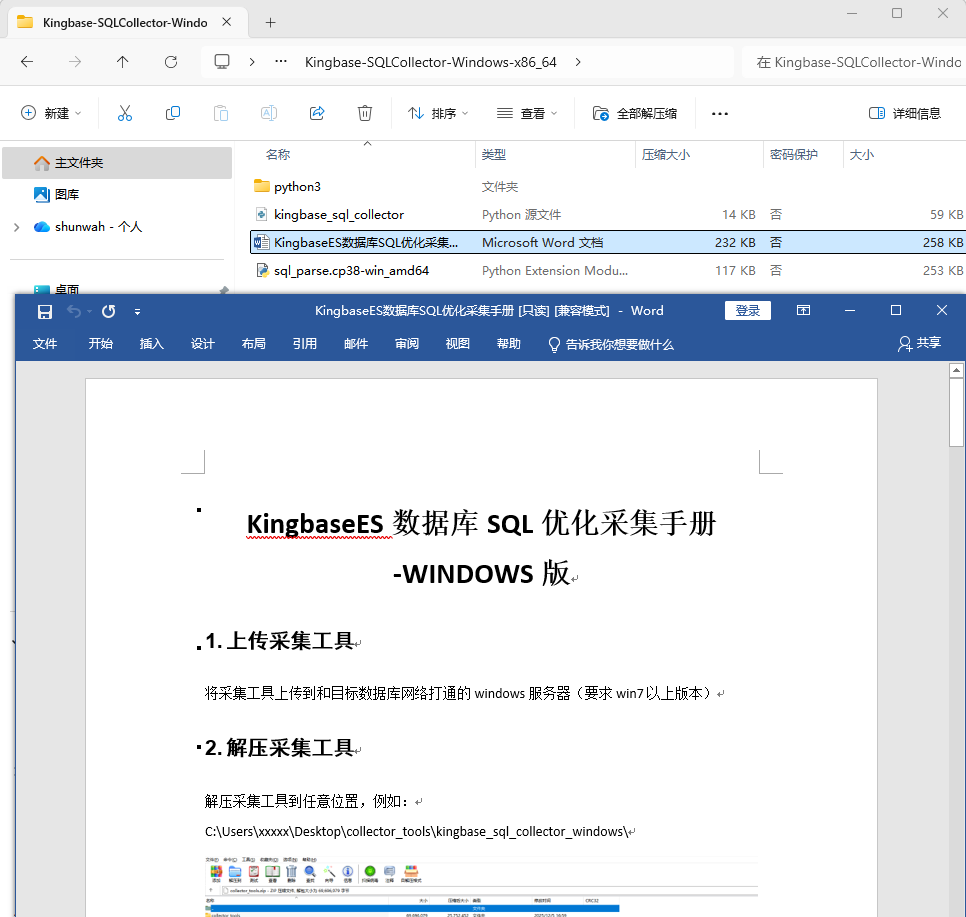Open the 排序 sort dropdown
Viewport: 966px width, 917px height.
438,113
